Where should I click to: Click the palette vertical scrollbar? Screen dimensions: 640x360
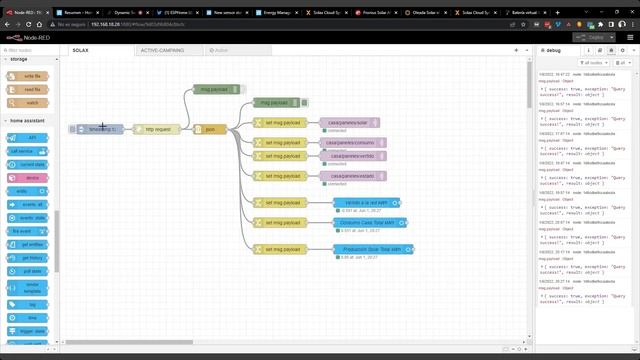[57, 241]
